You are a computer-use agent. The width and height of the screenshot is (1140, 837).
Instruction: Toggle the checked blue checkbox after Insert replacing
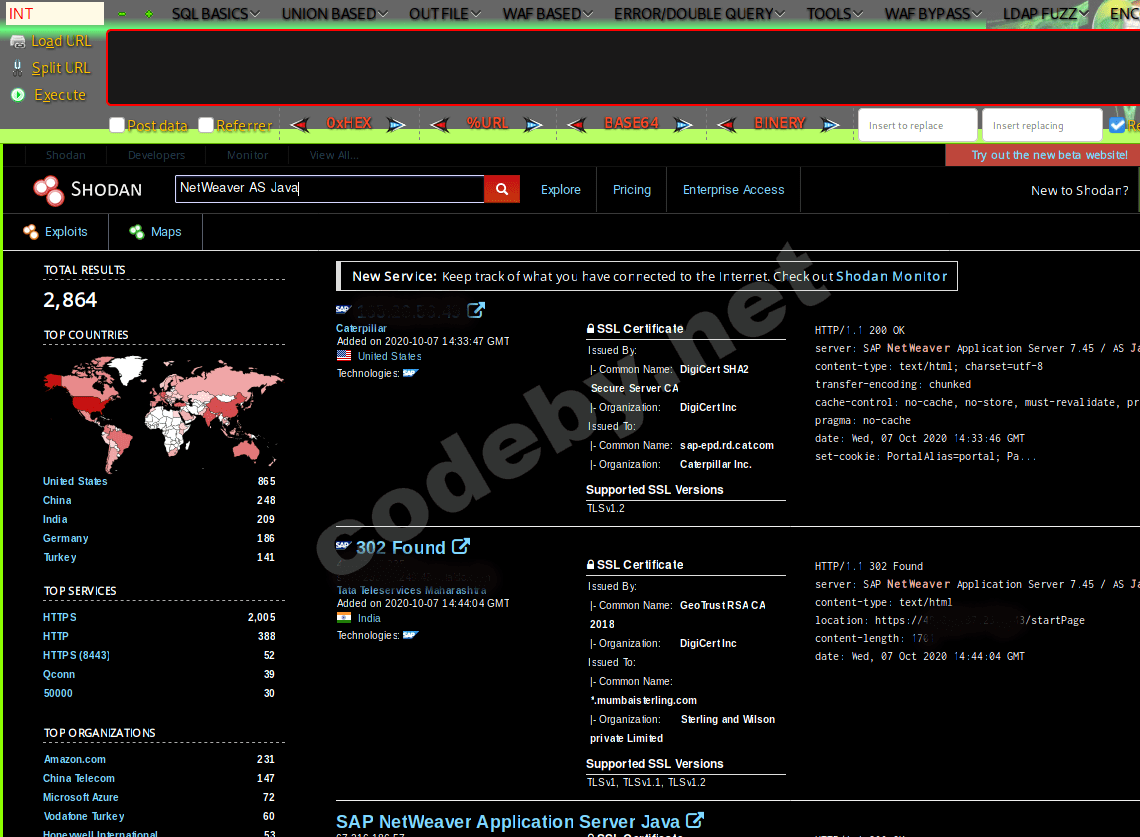tap(1117, 124)
